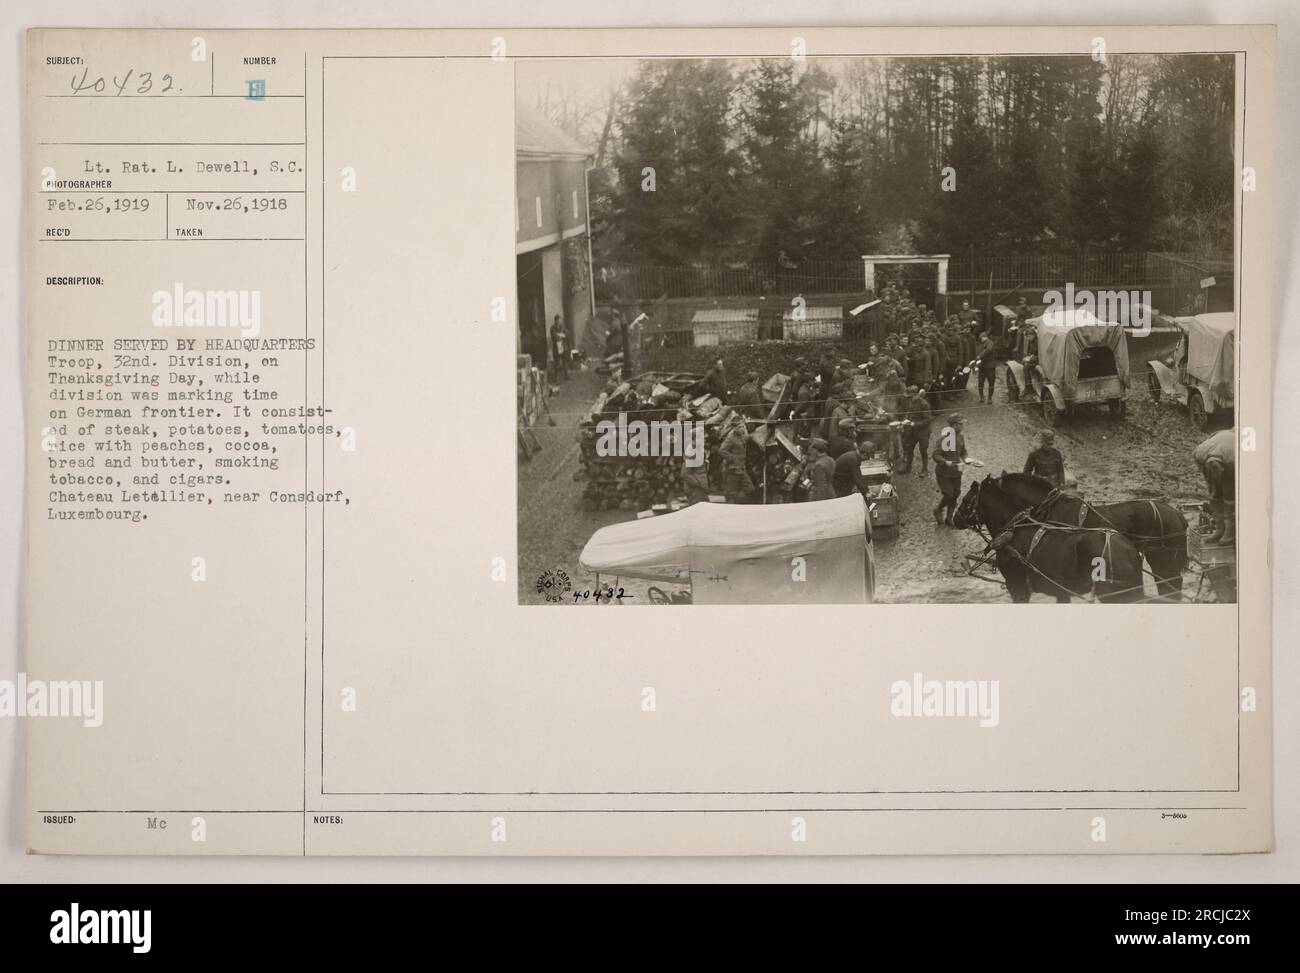Click the NOTES field label
Viewport: 1300px width, 973px height.
click(x=328, y=819)
